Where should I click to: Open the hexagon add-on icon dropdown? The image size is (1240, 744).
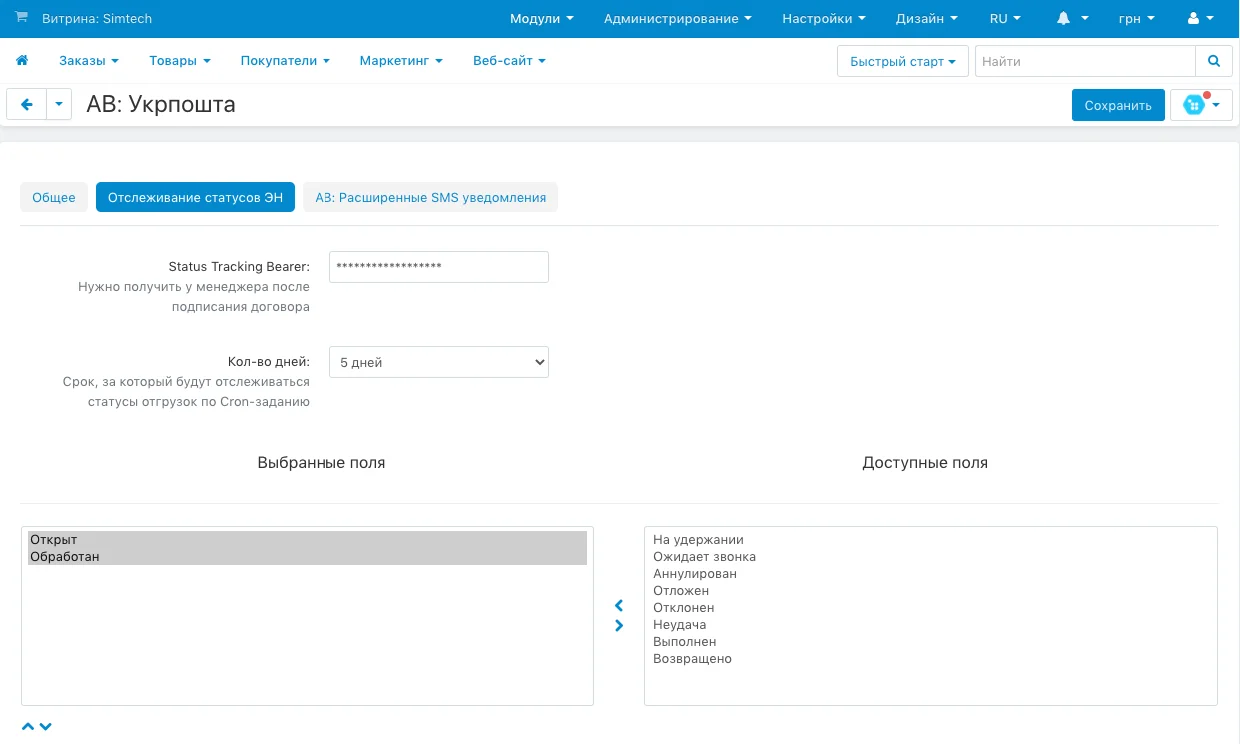pyautogui.click(x=1201, y=105)
